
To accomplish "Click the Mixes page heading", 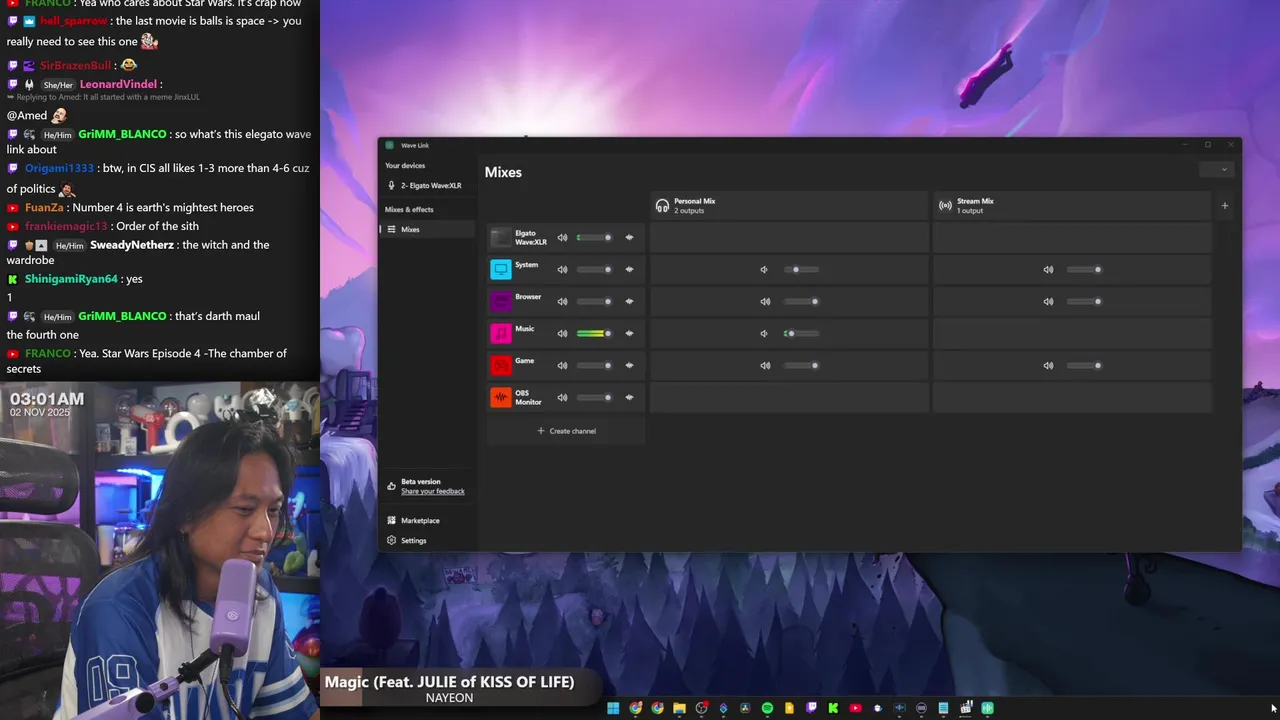I will 503,172.
